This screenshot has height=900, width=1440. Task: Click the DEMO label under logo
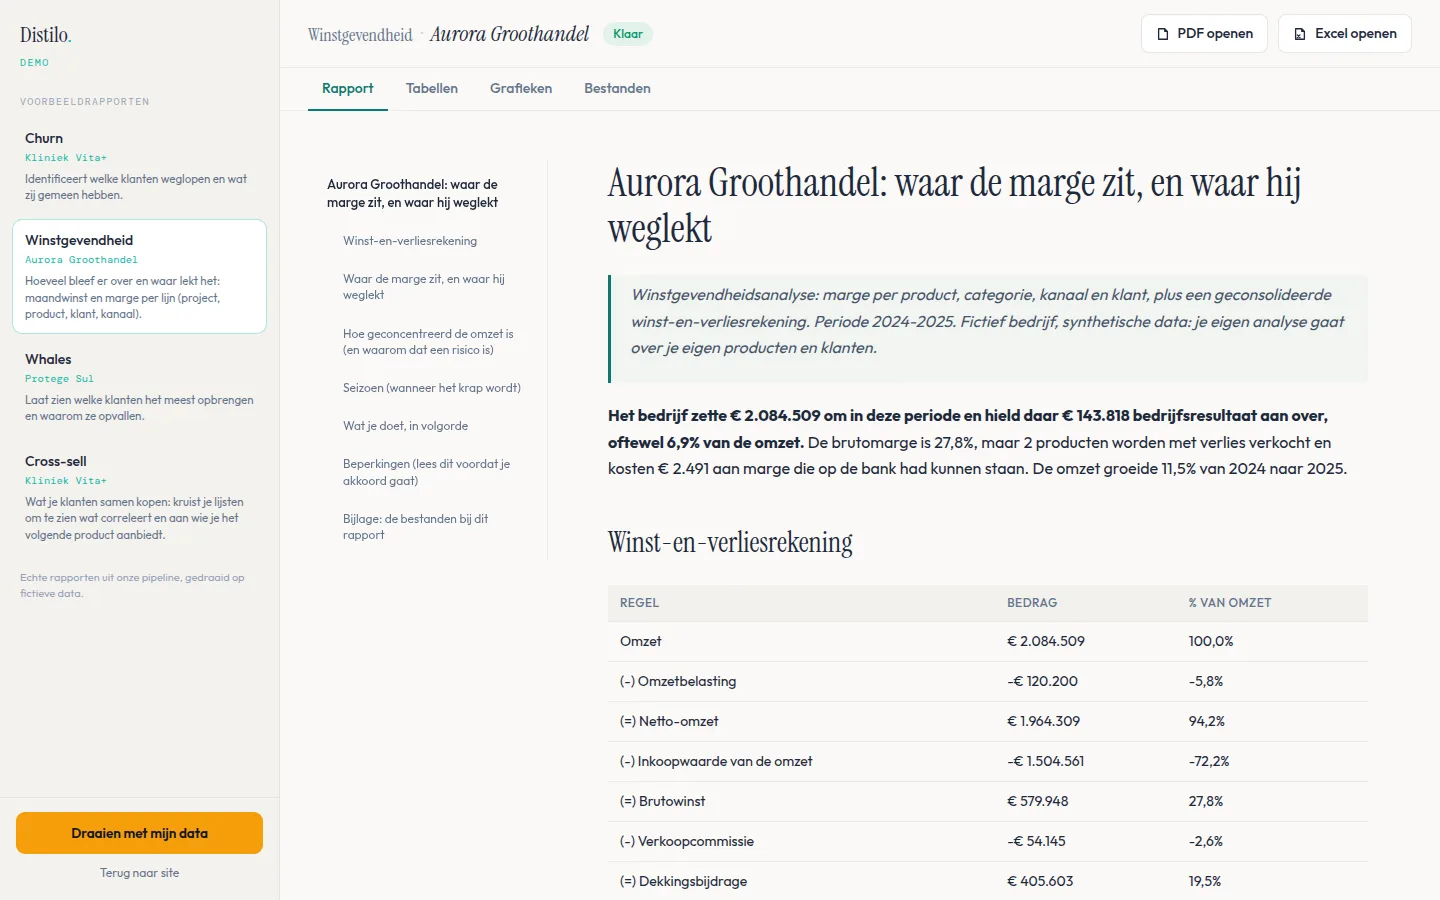click(x=34, y=62)
